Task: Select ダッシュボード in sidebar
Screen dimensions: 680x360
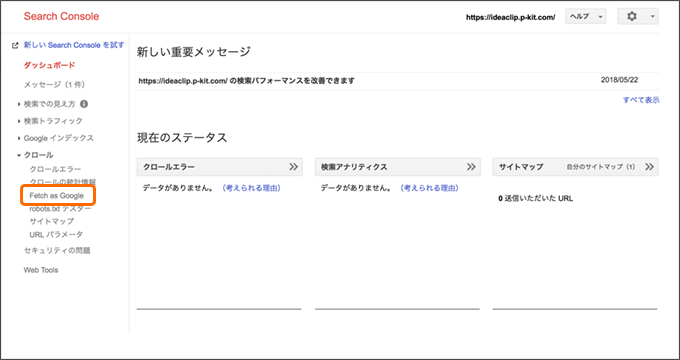Action: click(x=49, y=65)
